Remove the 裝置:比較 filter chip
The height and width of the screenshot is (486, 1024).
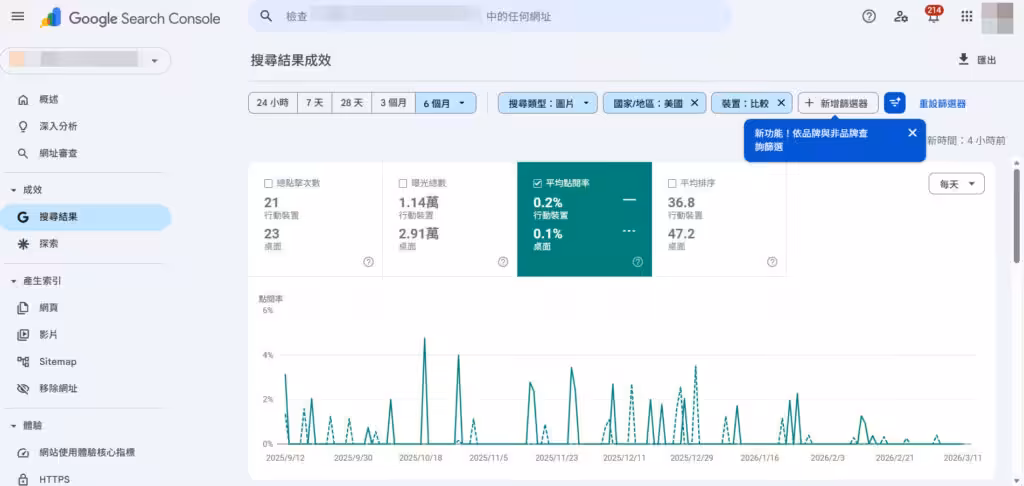point(780,103)
